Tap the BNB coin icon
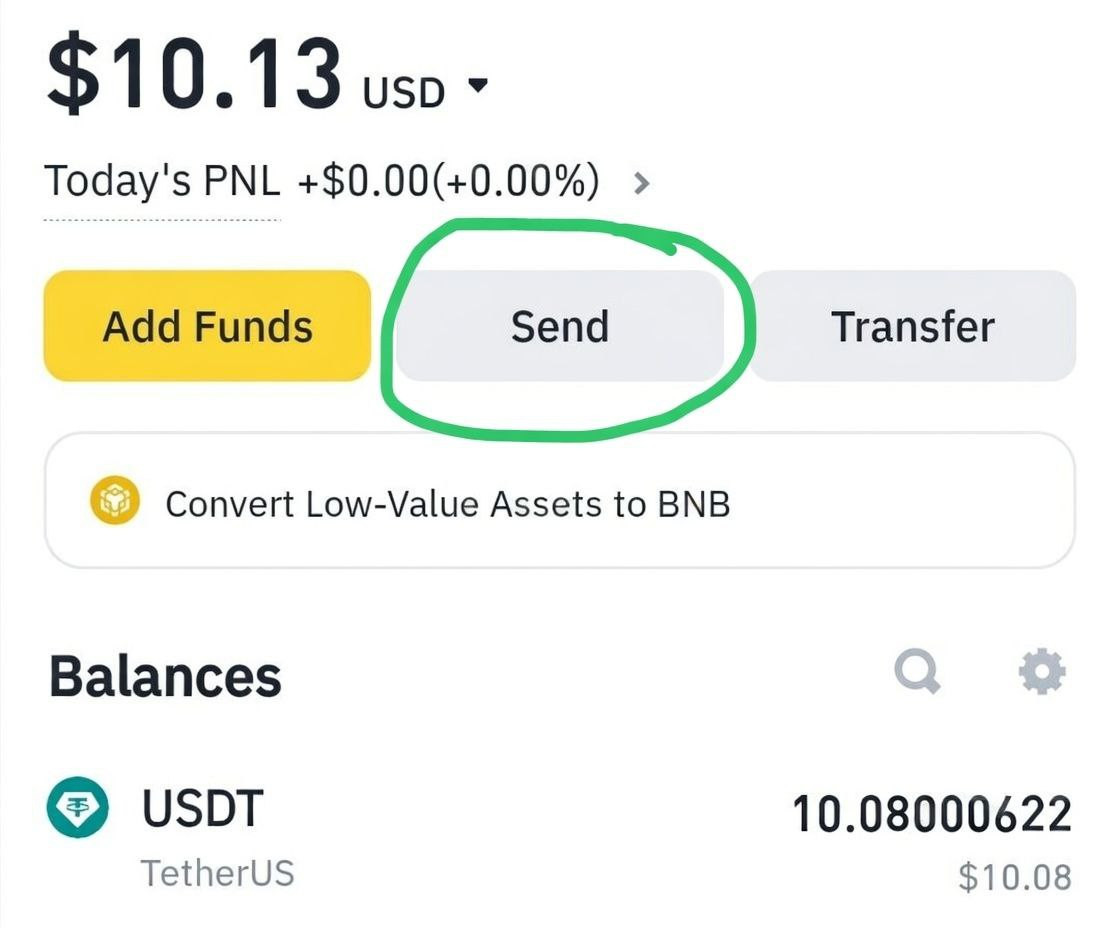The image size is (1120, 928). 115,502
